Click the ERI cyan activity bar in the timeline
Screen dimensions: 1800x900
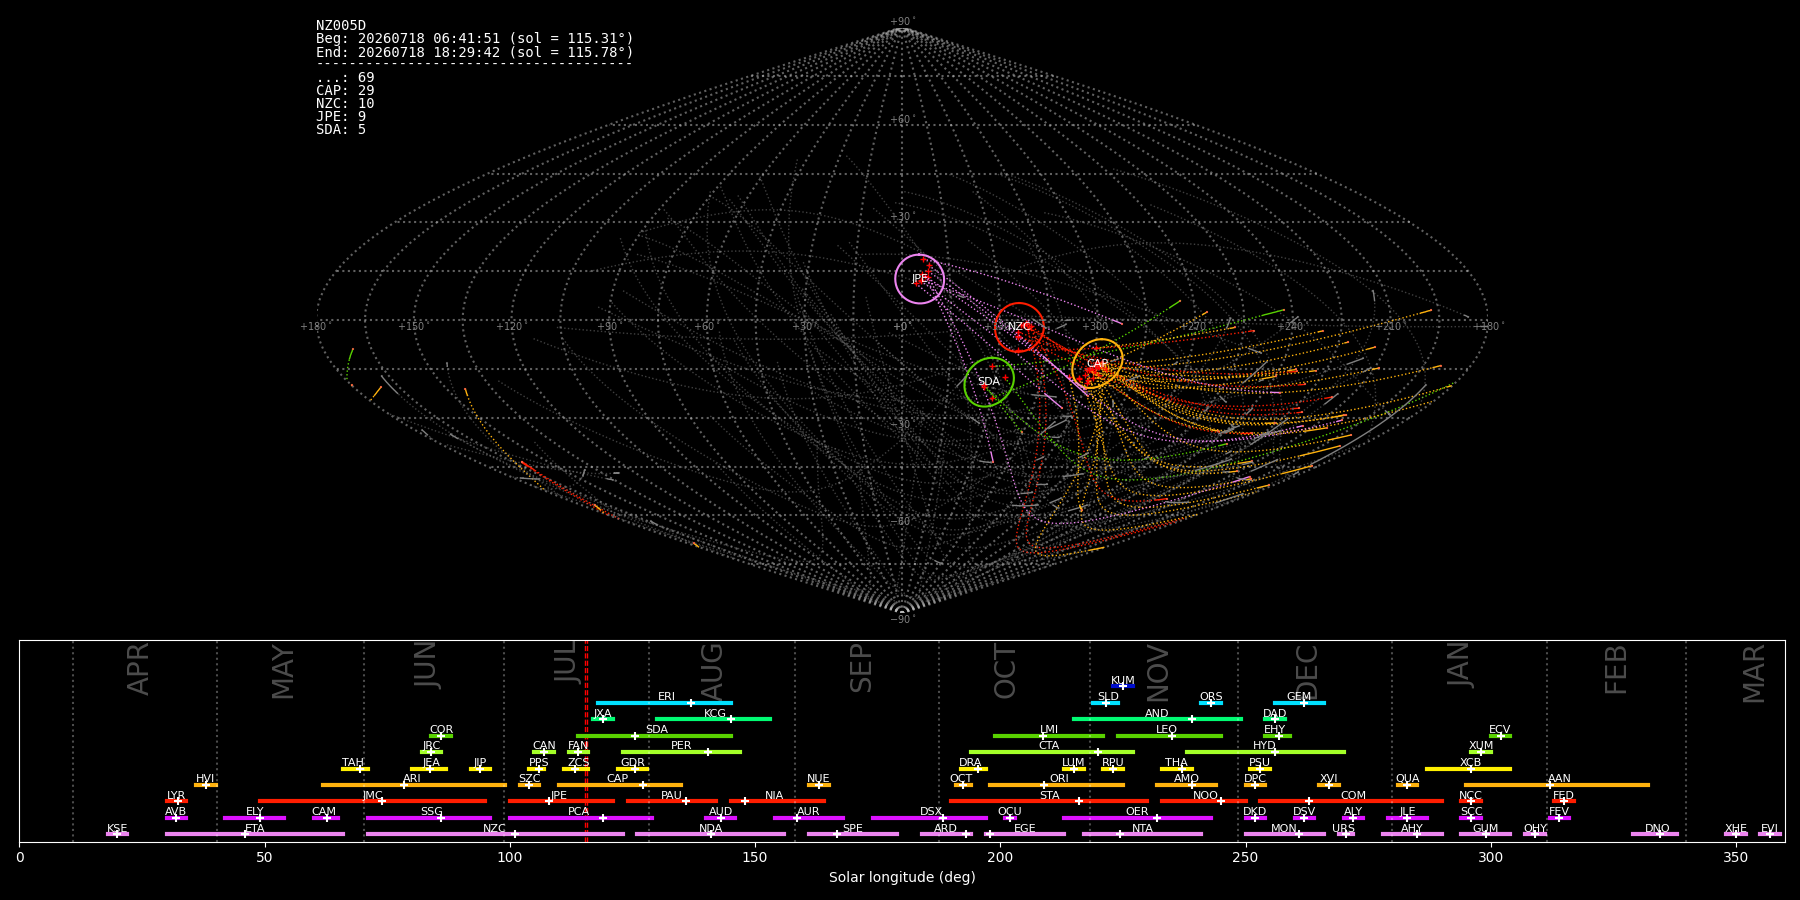click(x=664, y=703)
